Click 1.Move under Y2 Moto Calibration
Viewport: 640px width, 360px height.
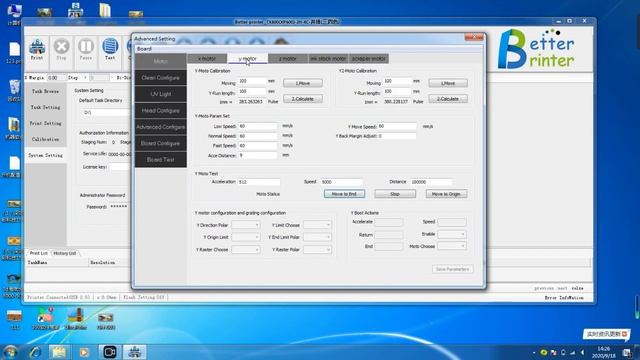point(448,83)
